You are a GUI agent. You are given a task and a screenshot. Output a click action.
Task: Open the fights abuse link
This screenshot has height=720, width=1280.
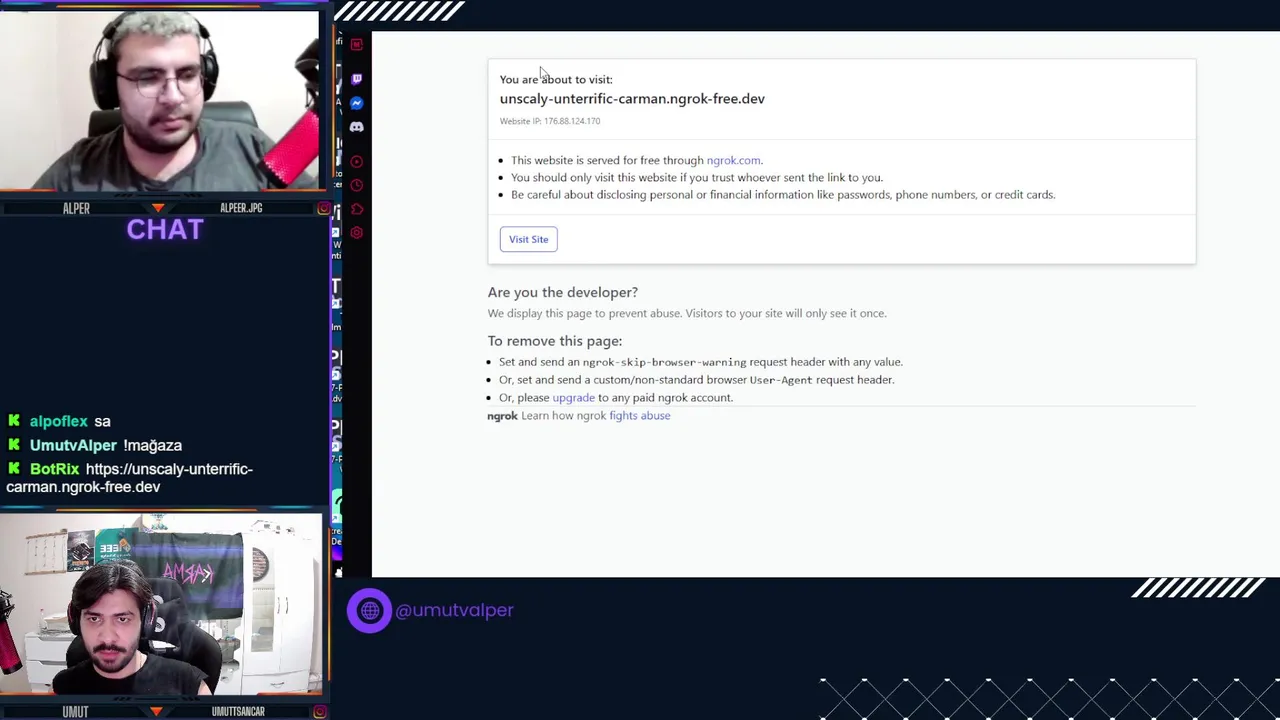click(x=640, y=415)
